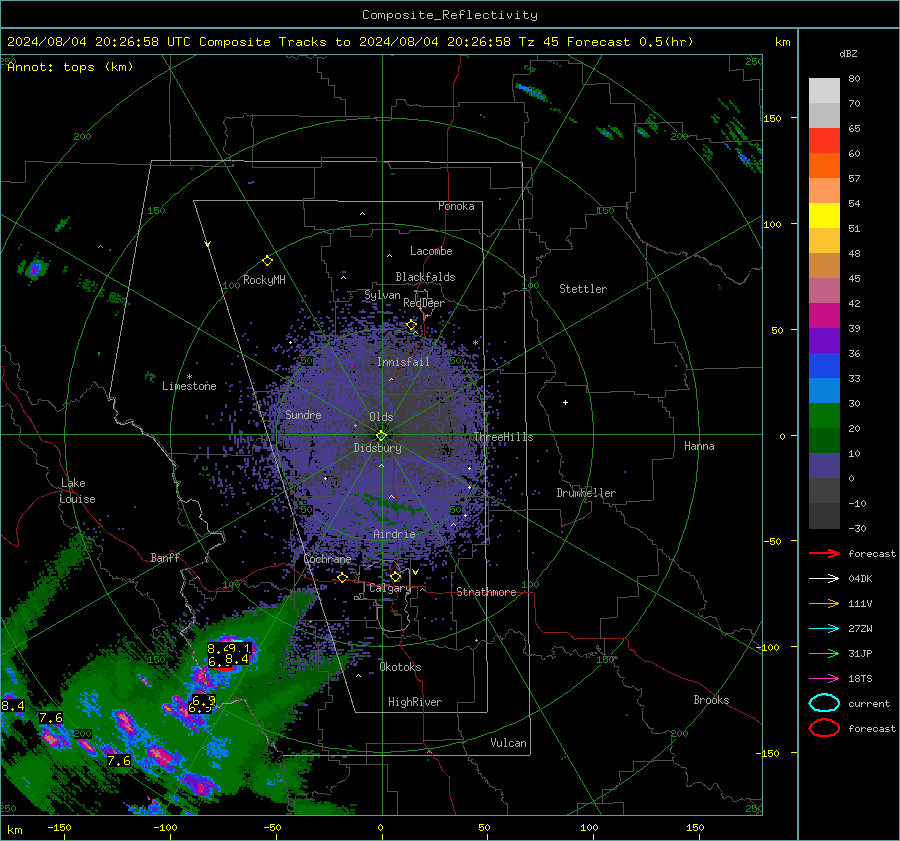Click the bright yellow dBZ scale swatch
Viewport: 900px width, 841px height.
pos(824,215)
